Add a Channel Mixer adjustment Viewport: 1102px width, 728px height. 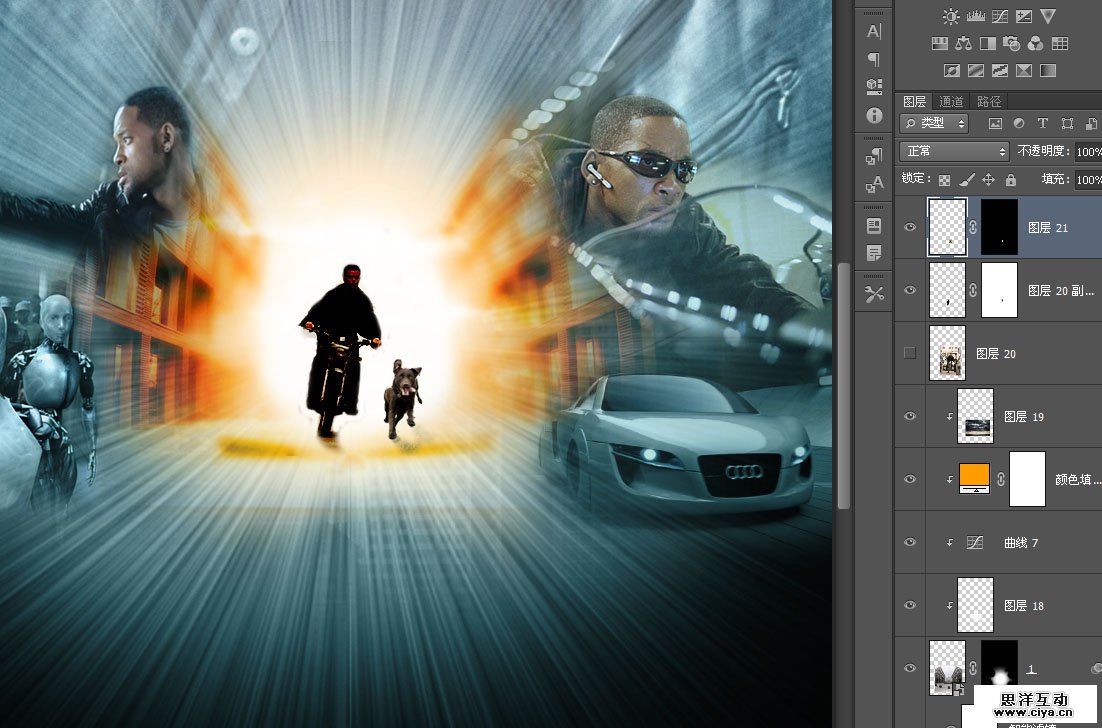1035,44
